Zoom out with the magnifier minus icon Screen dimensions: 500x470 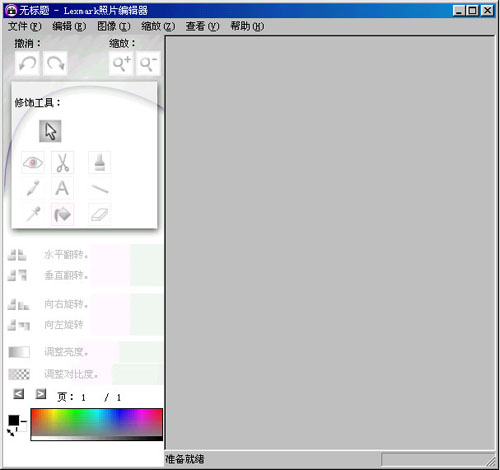[x=148, y=63]
